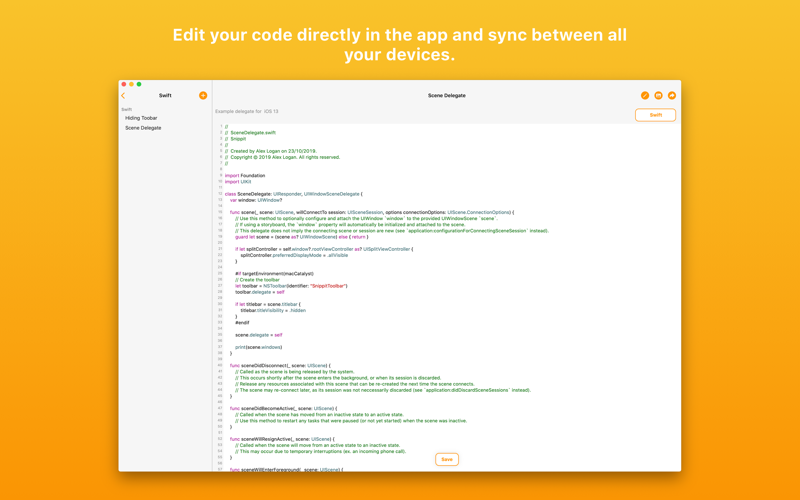
Task: Click the '// Create the toolbar' comment
Action: (x=257, y=280)
